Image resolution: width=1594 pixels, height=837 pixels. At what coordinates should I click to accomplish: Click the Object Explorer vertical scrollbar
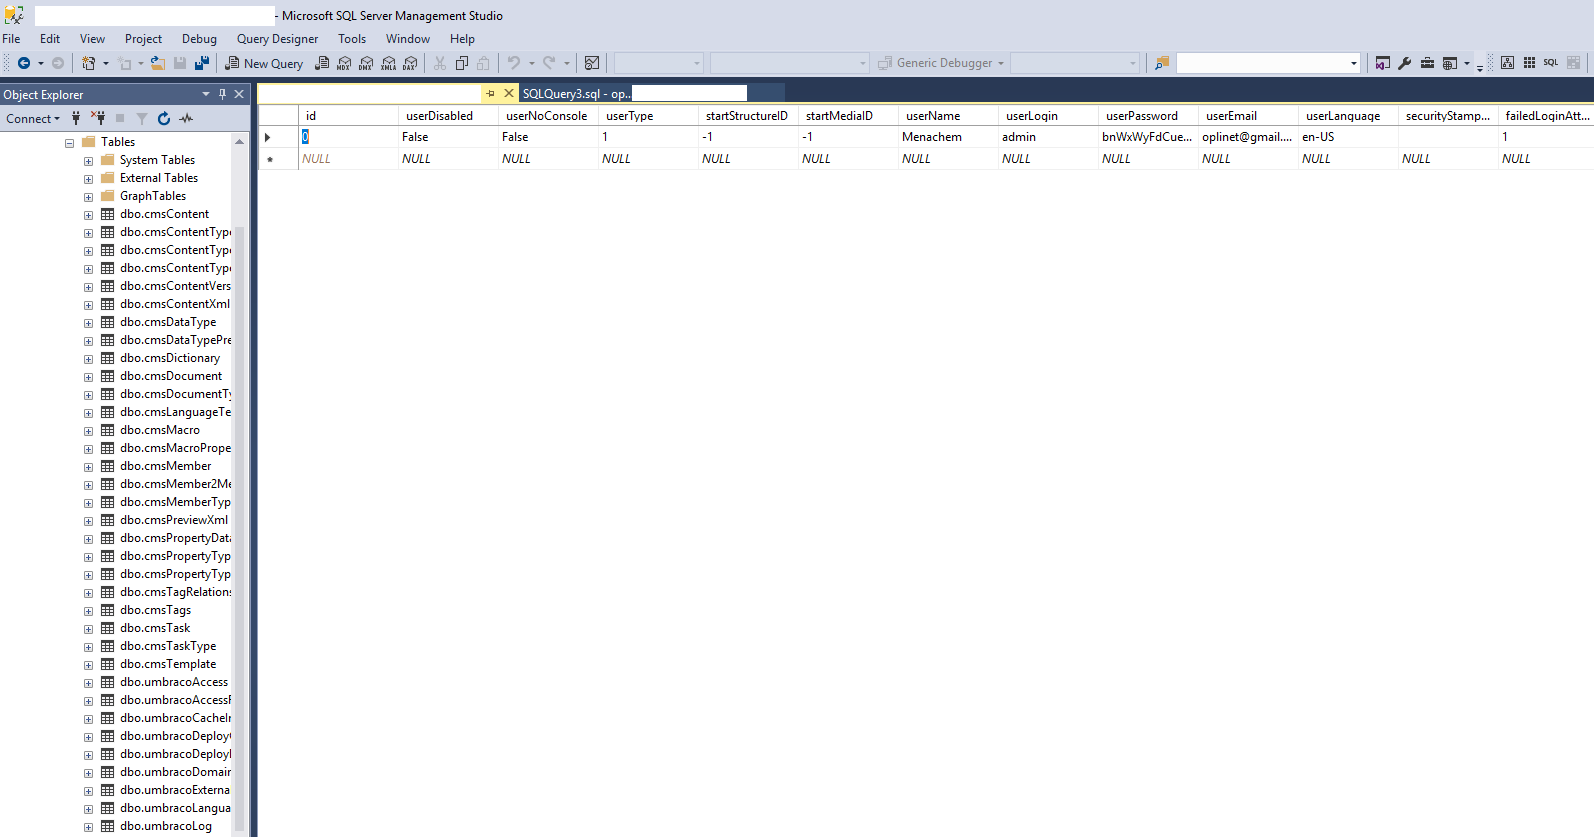coord(239,500)
